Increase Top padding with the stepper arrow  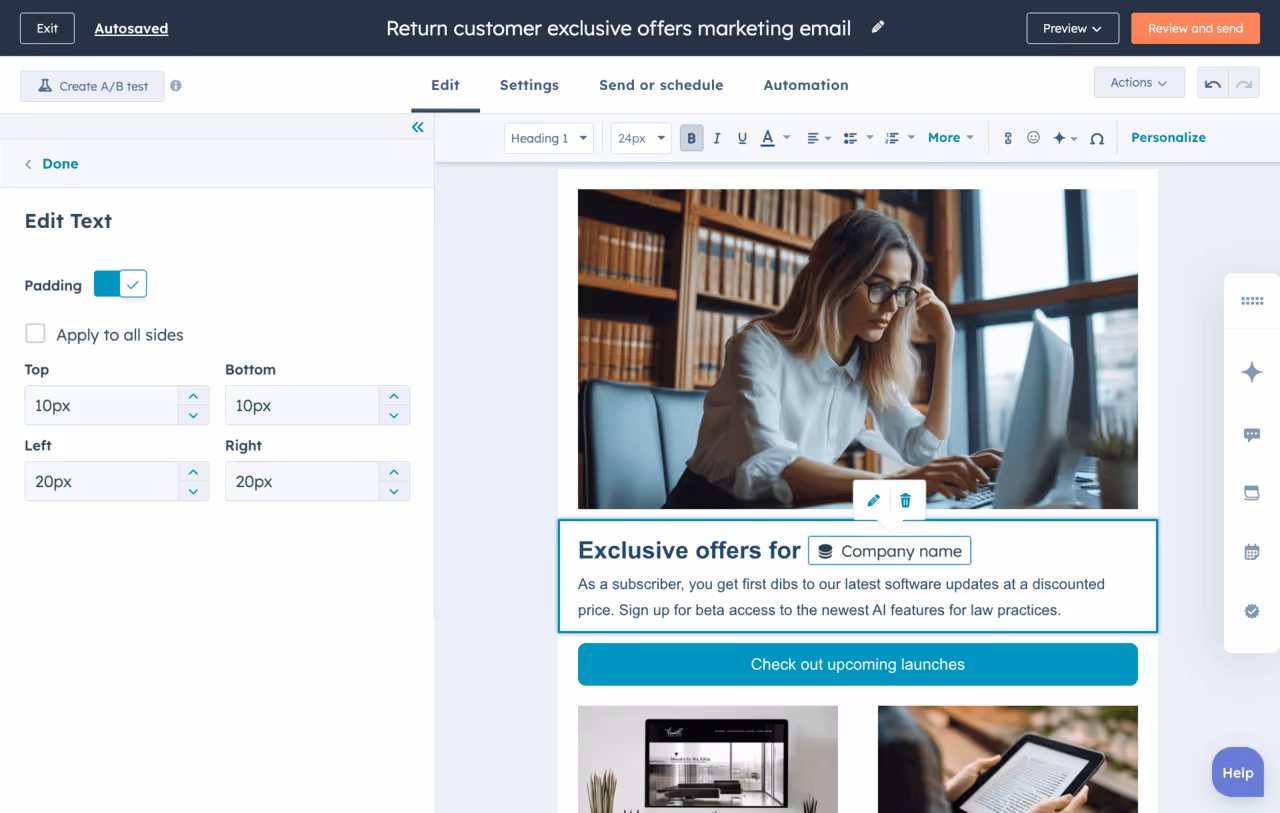pyautogui.click(x=193, y=396)
